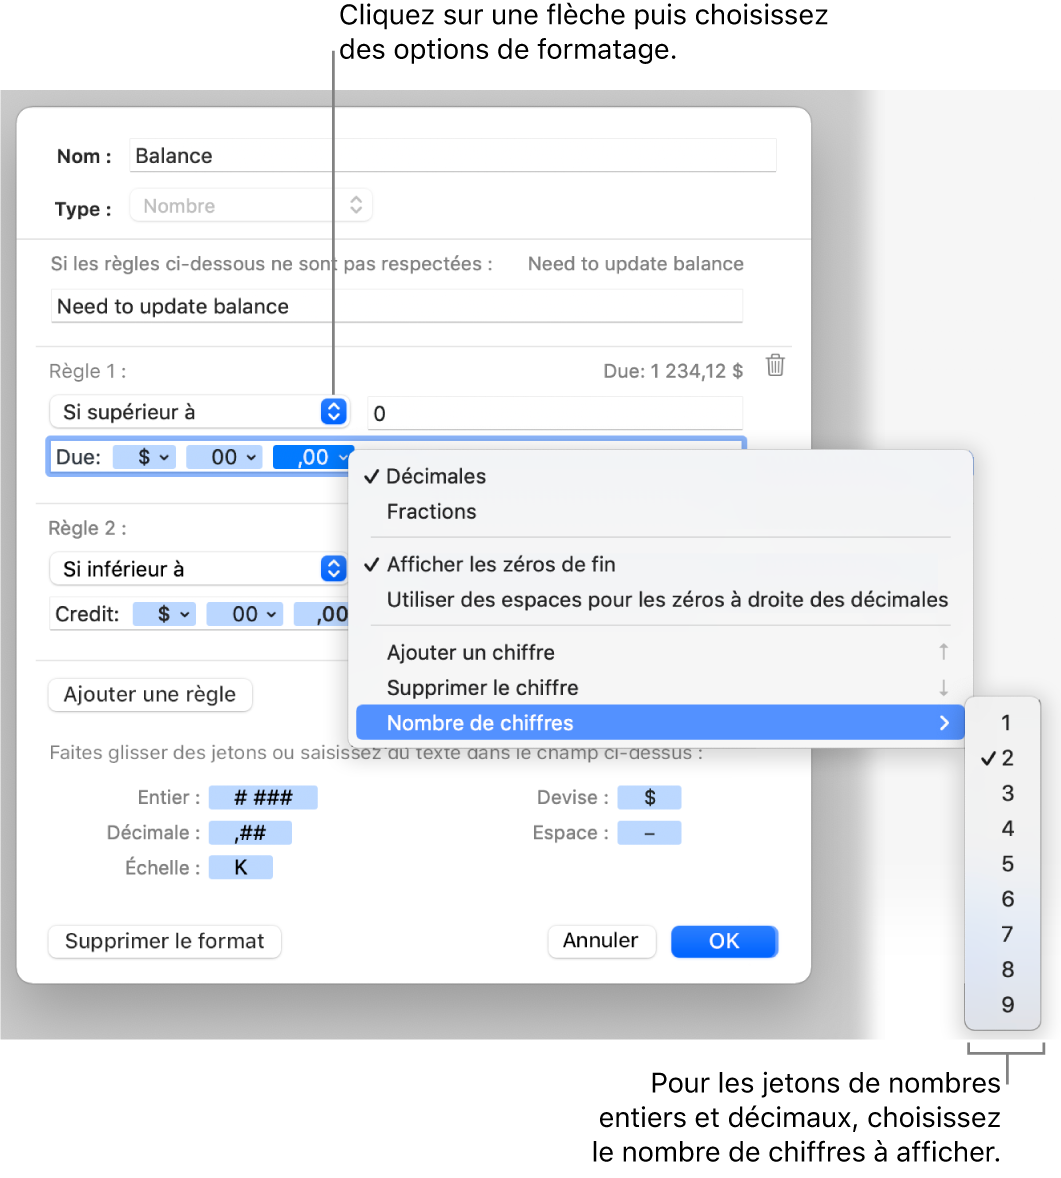The width and height of the screenshot is (1061, 1178).
Task: Click the Entier # ### token
Action: (263, 797)
